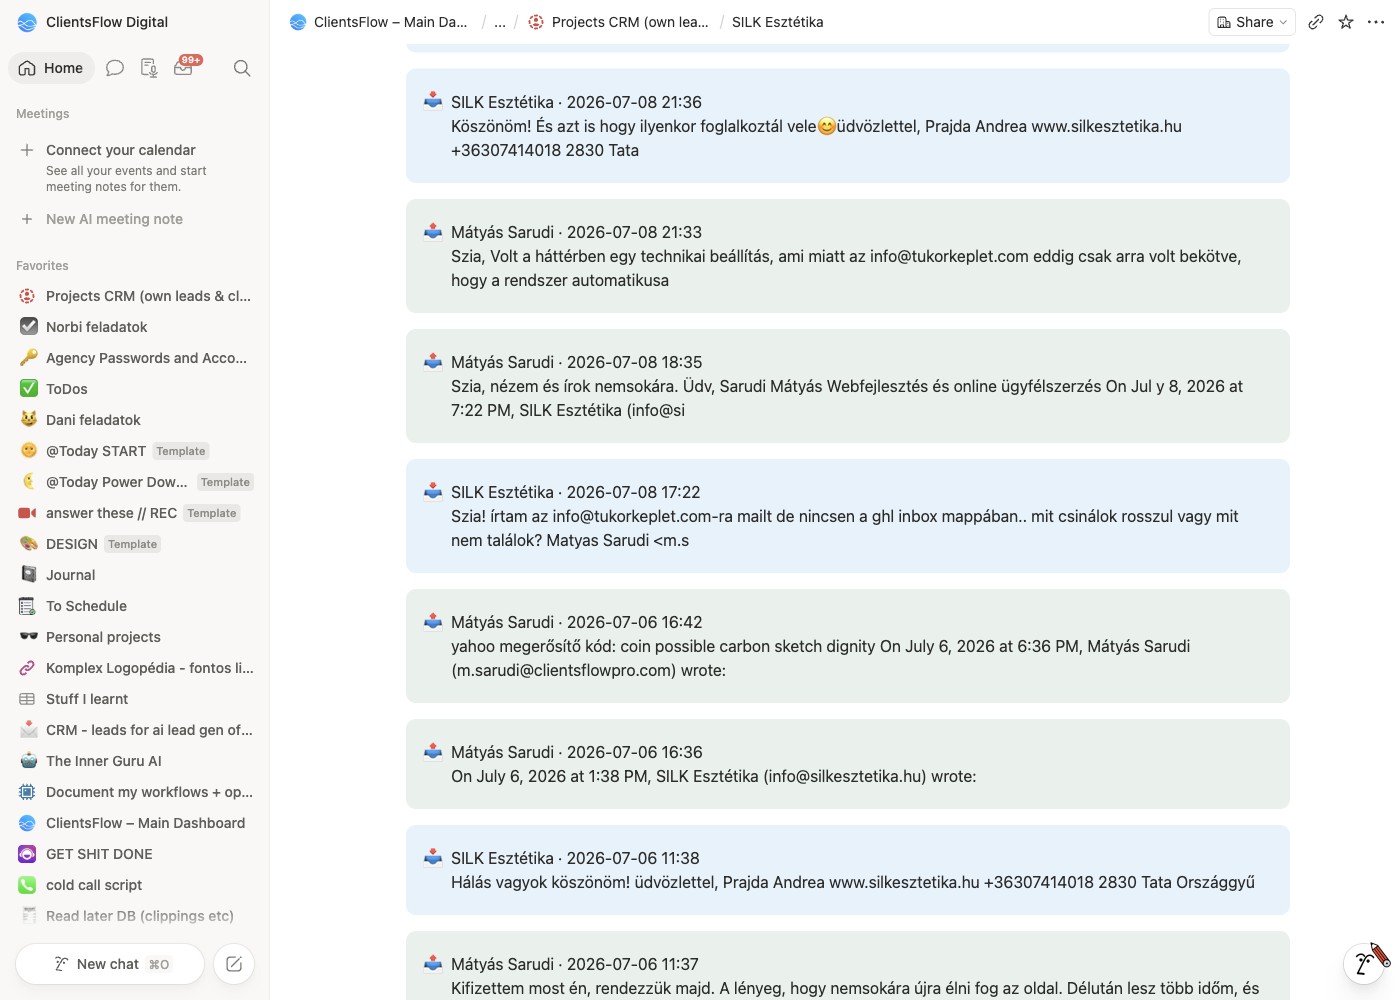Viewport: 1400px width, 1000px height.
Task: Select the SILK Esztétika 2026-07-06 11:38 message
Action: pyautogui.click(x=848, y=870)
